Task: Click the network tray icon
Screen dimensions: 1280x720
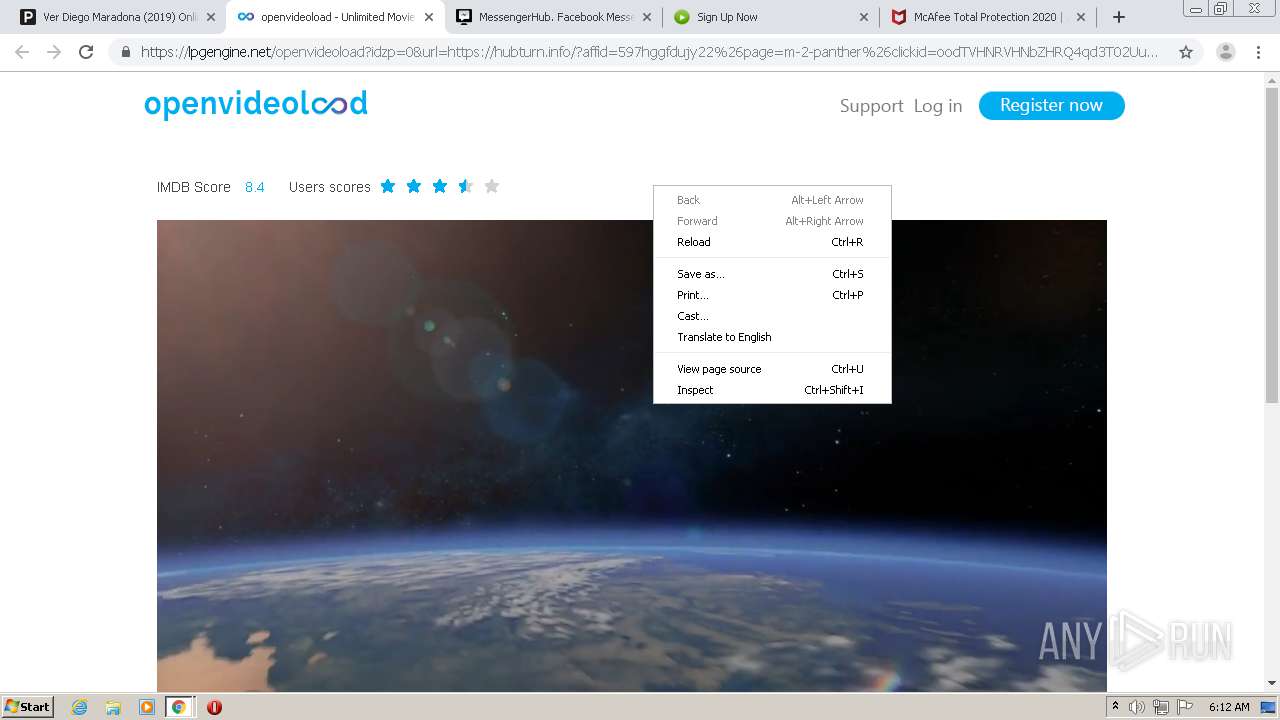Action: pyautogui.click(x=1161, y=707)
